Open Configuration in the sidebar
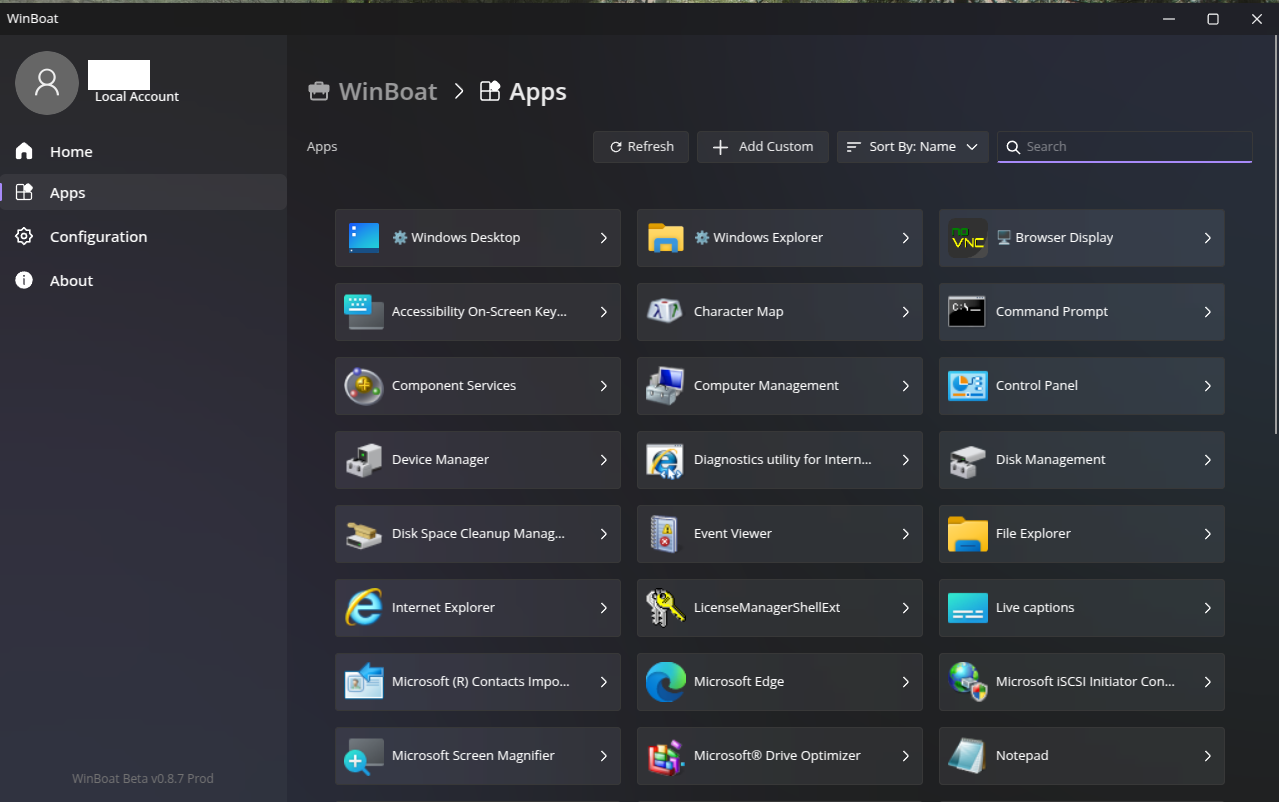 (x=143, y=237)
